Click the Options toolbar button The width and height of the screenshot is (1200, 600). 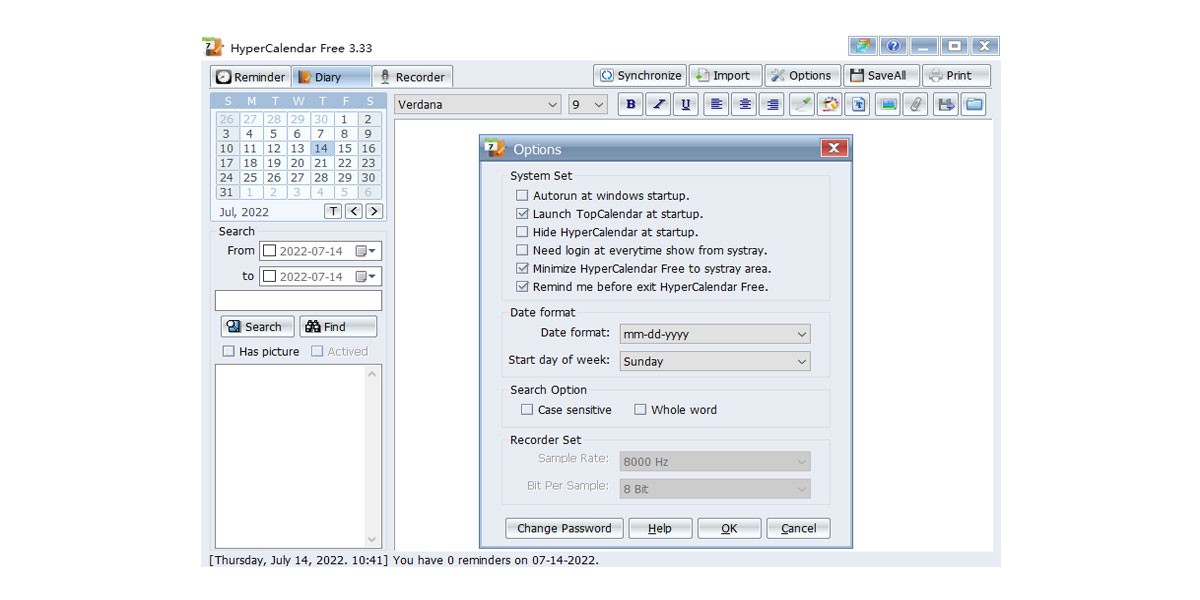pyautogui.click(x=803, y=75)
